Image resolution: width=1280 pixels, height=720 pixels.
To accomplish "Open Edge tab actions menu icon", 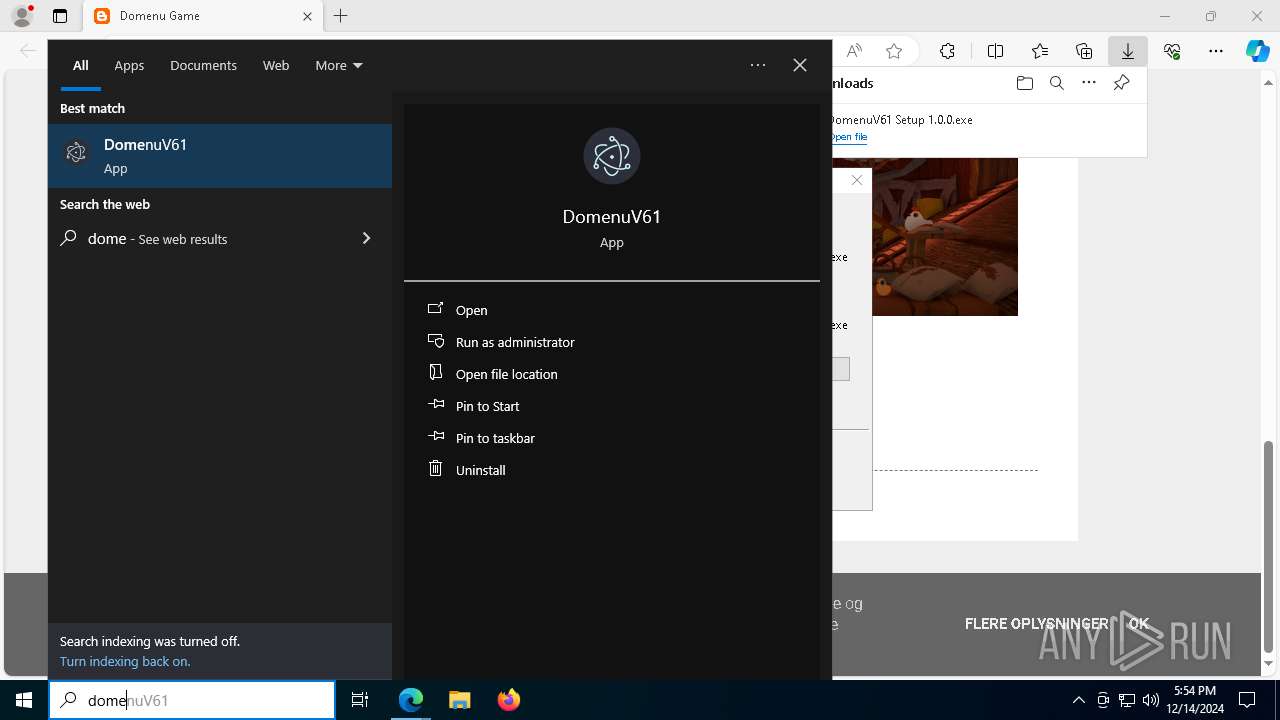I will (x=60, y=16).
